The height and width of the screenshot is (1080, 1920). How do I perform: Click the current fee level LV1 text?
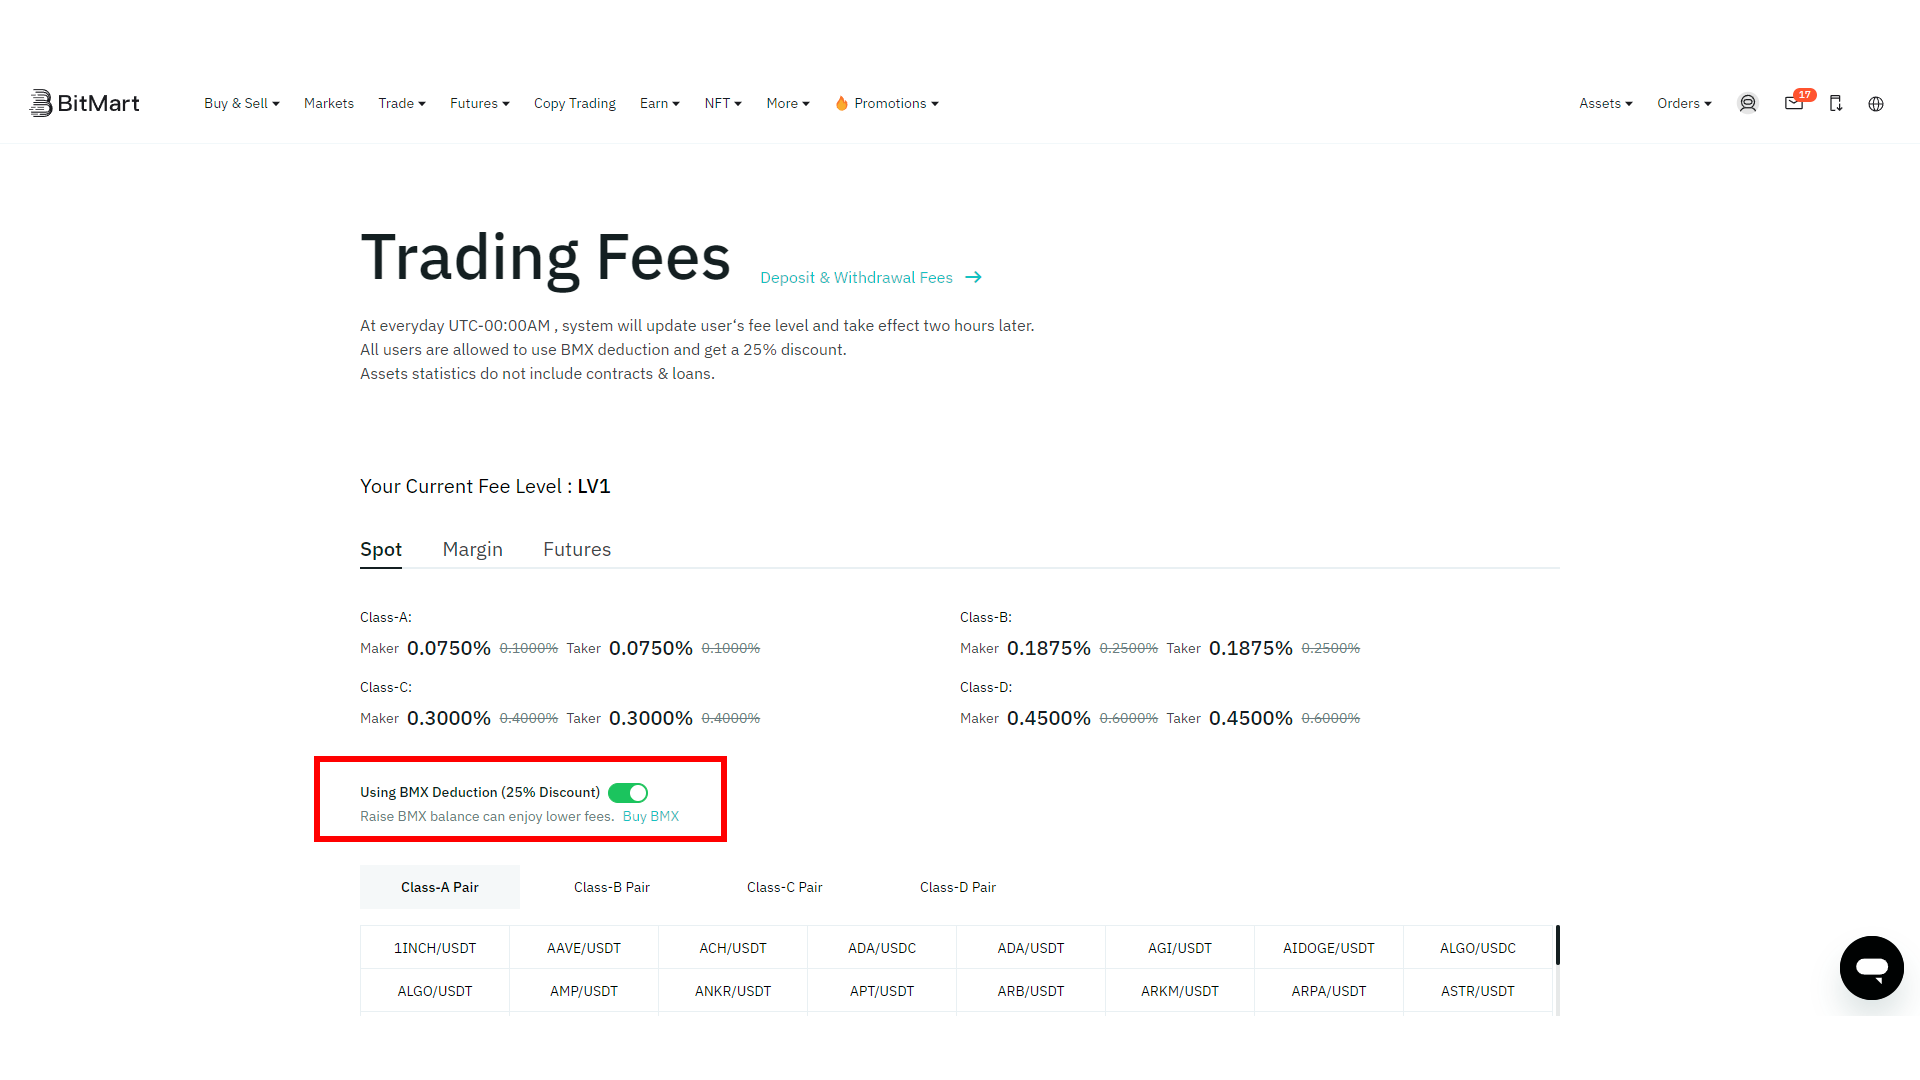594,486
